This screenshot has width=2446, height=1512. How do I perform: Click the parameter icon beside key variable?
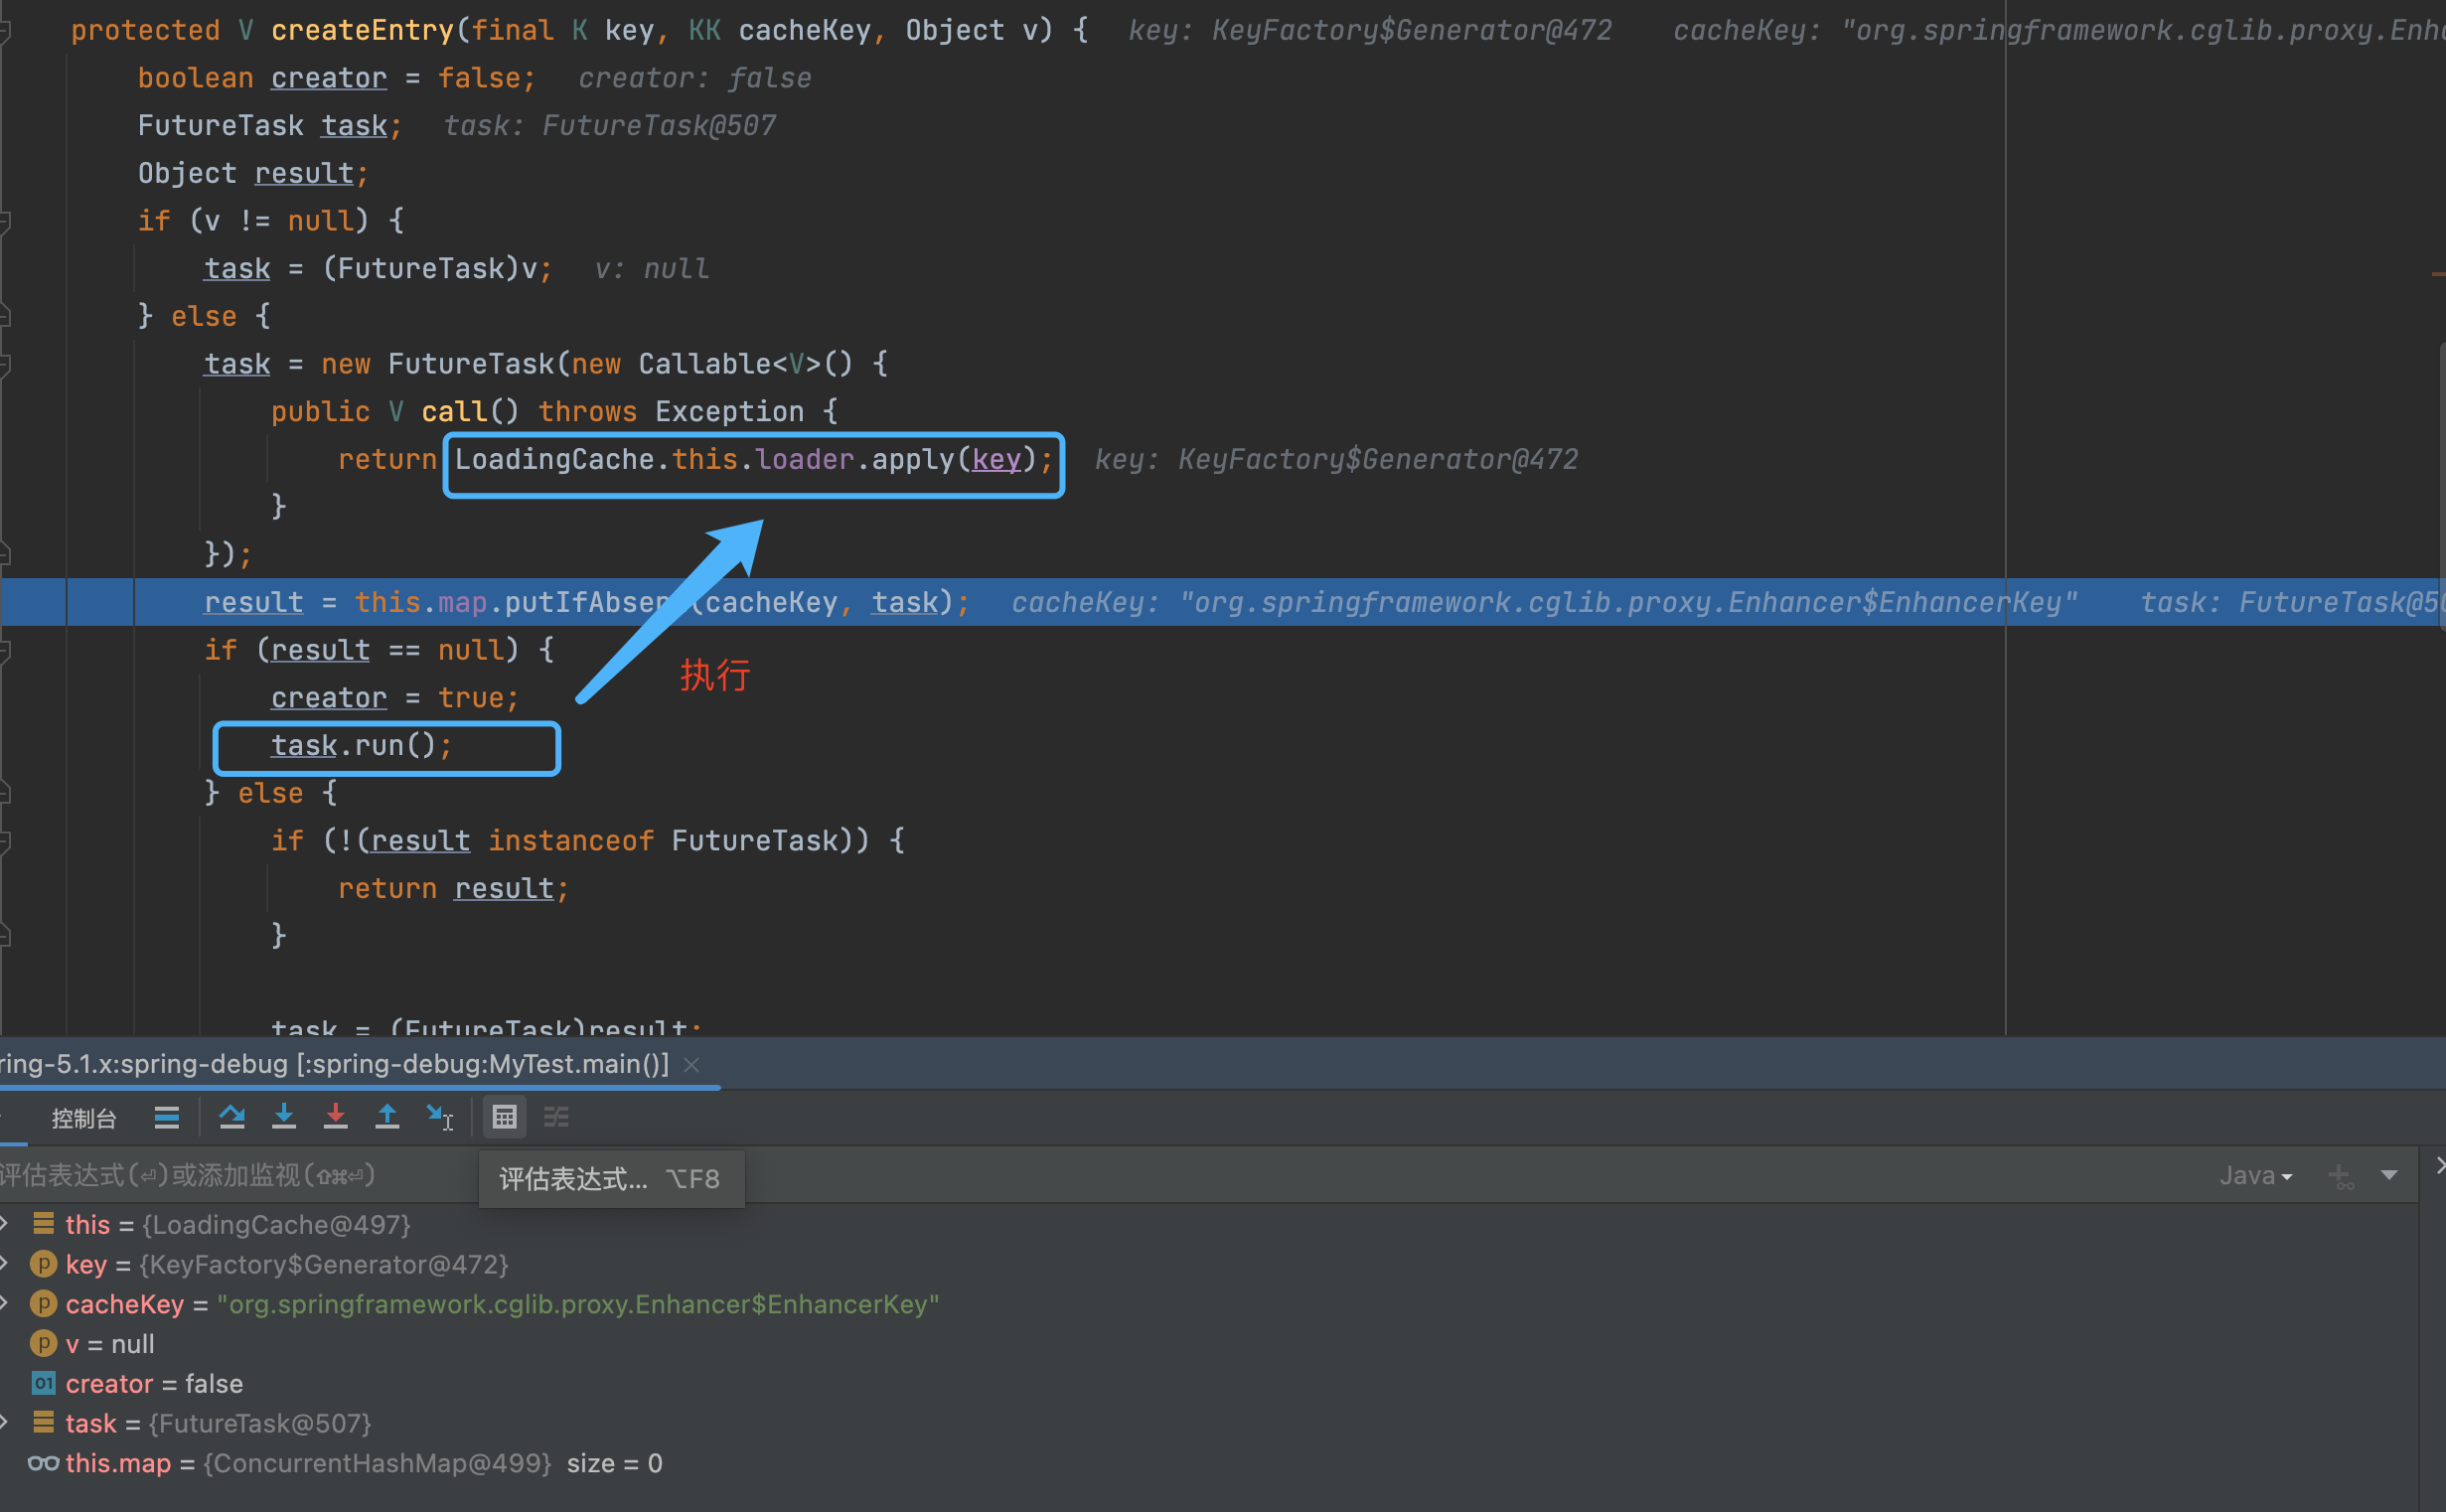[x=43, y=1264]
